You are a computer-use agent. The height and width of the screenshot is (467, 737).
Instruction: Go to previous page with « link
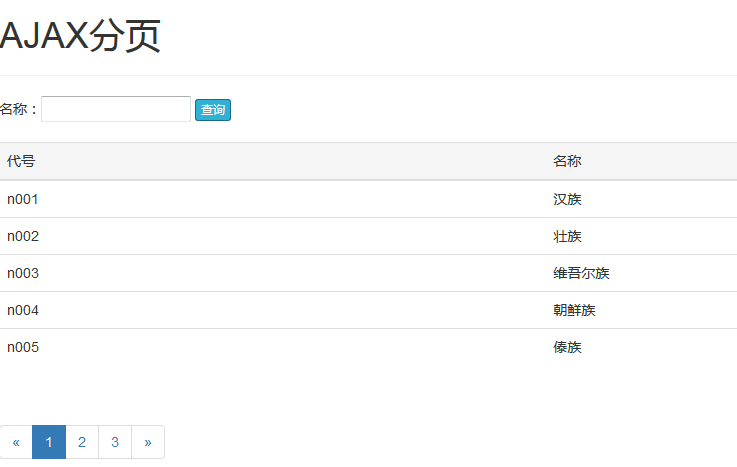[16, 442]
